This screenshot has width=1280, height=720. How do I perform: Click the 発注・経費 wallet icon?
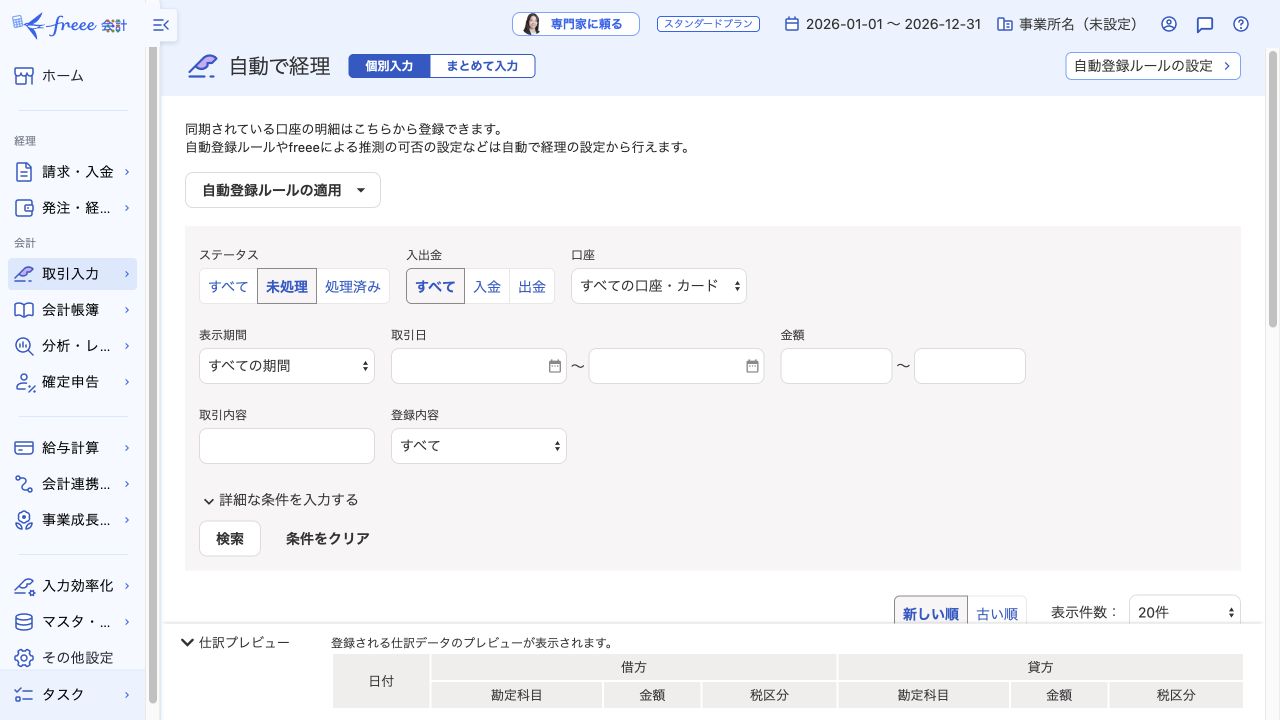point(25,208)
